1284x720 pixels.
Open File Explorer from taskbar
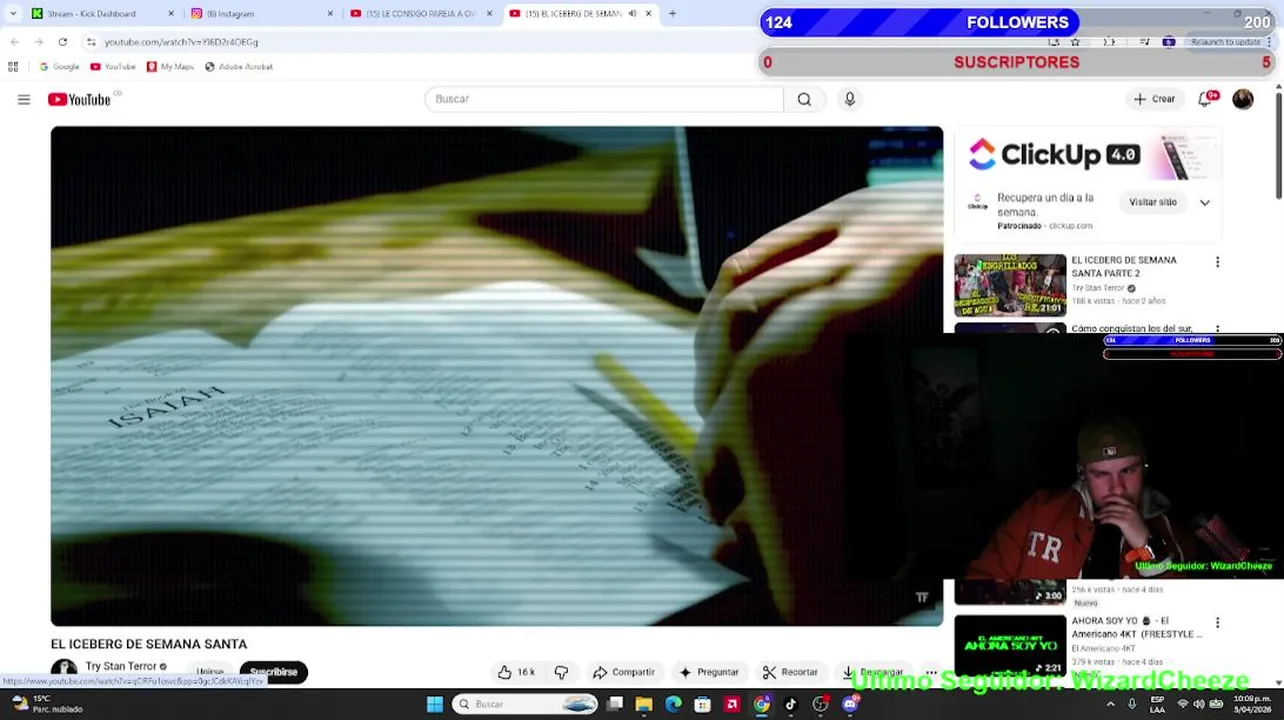644,704
